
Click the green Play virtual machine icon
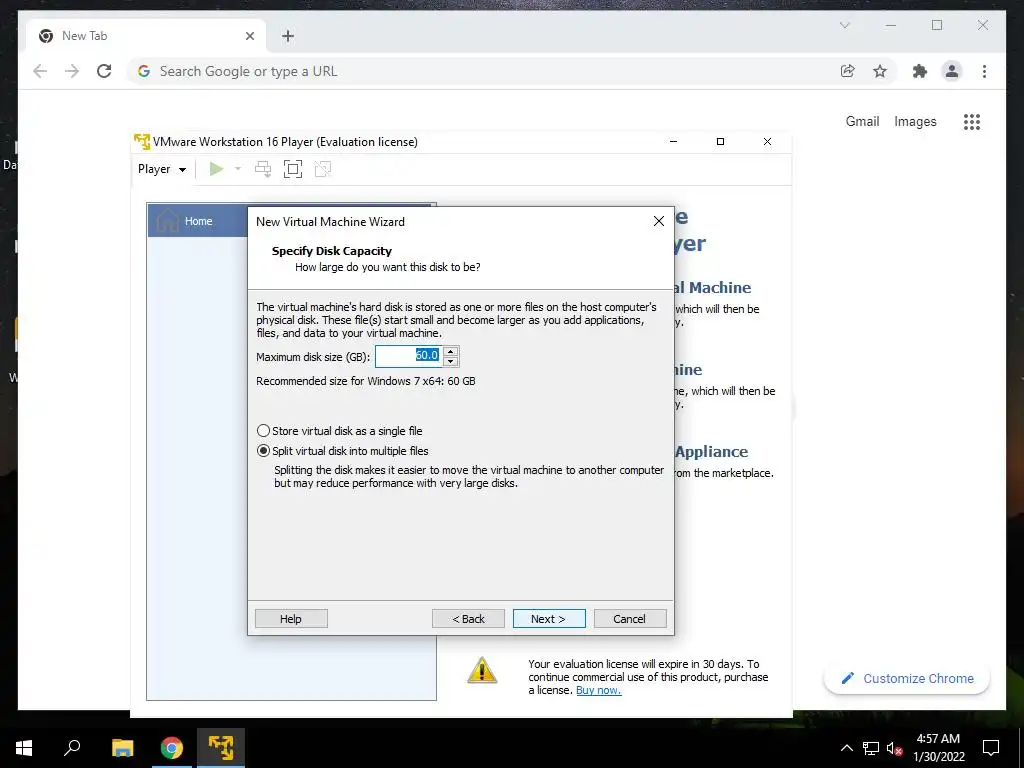click(216, 169)
